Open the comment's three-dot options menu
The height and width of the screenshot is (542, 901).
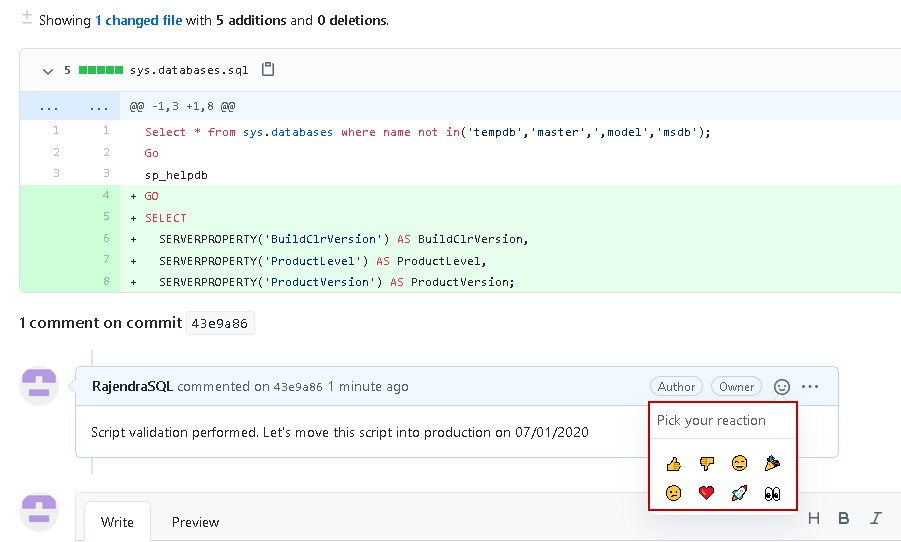coord(810,386)
